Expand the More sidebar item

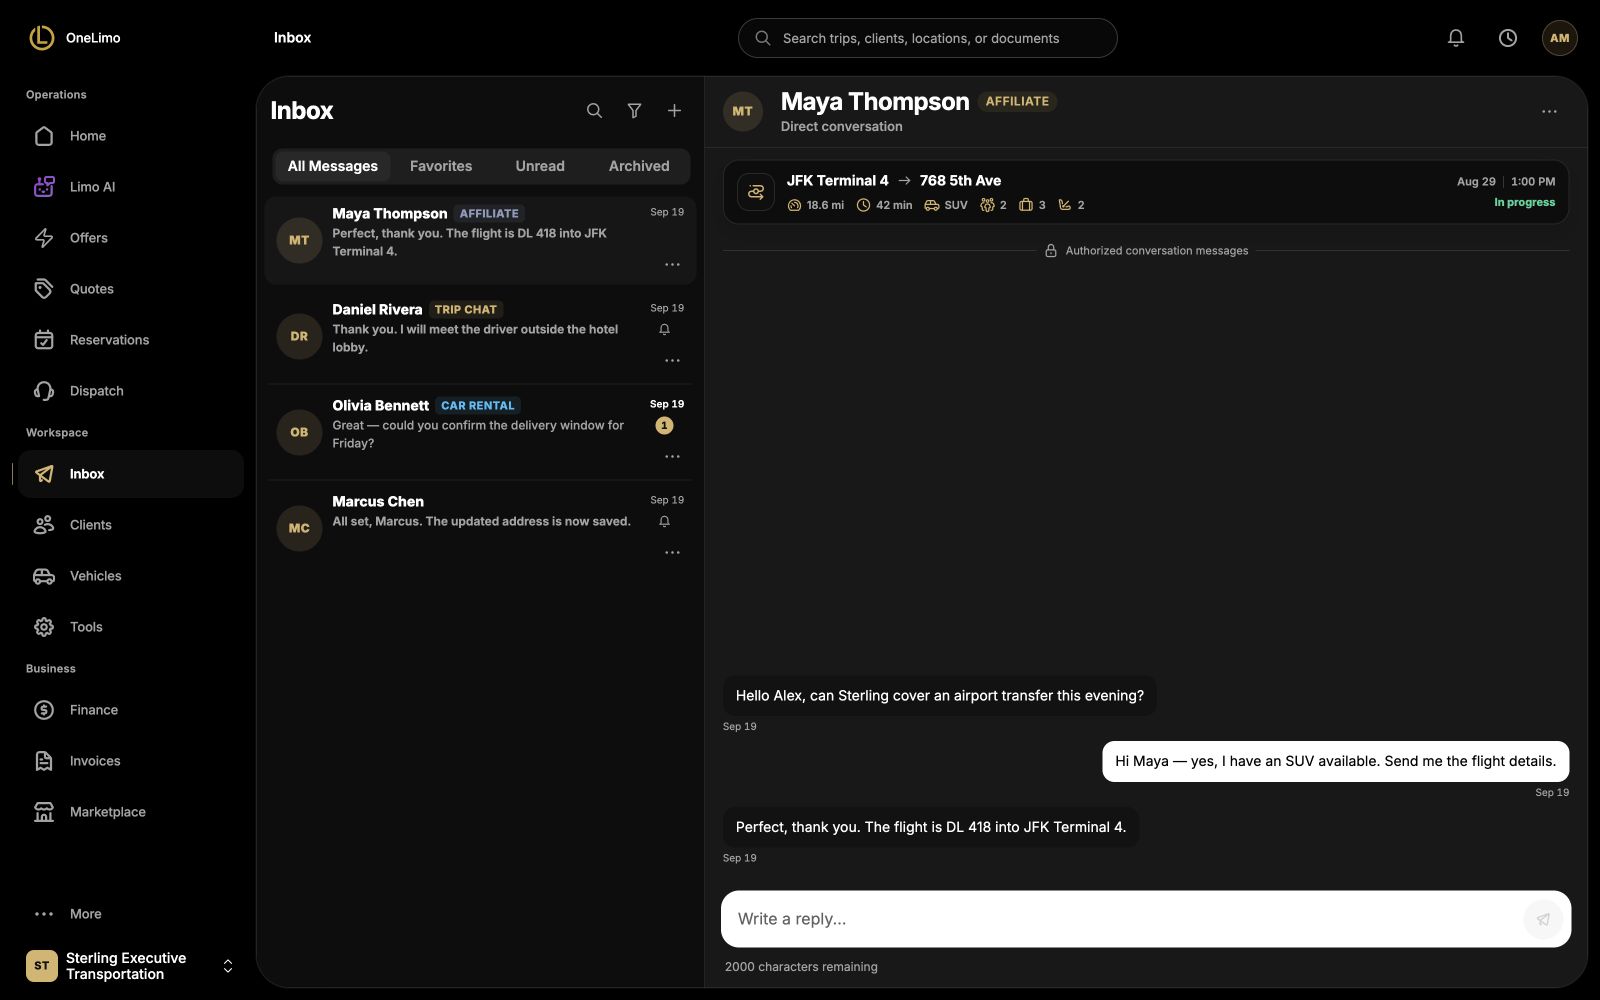[x=130, y=914]
